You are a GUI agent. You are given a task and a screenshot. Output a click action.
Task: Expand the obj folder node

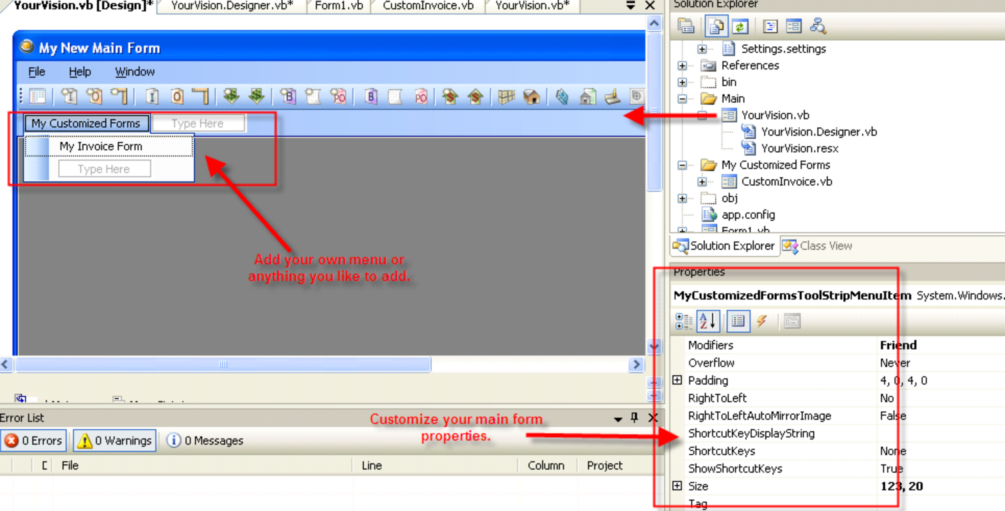682,199
